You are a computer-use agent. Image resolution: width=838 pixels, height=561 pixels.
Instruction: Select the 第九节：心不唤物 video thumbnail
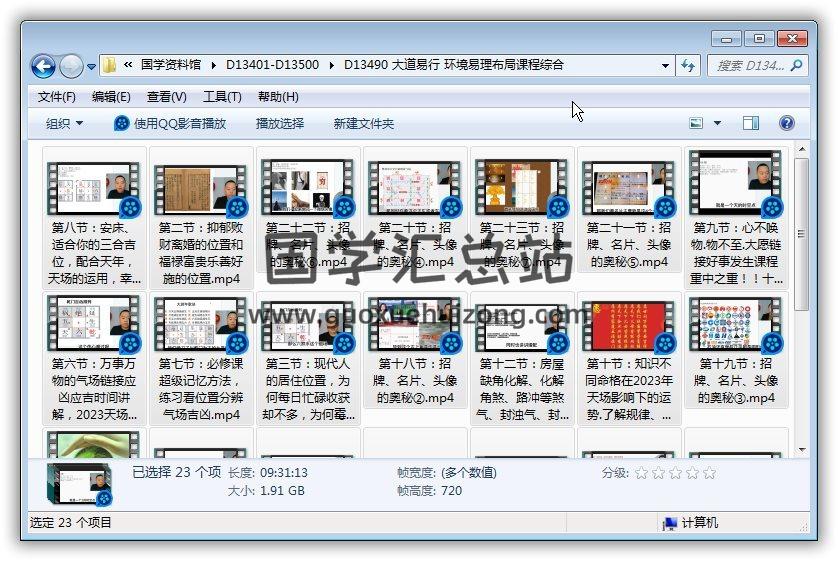click(x=736, y=183)
